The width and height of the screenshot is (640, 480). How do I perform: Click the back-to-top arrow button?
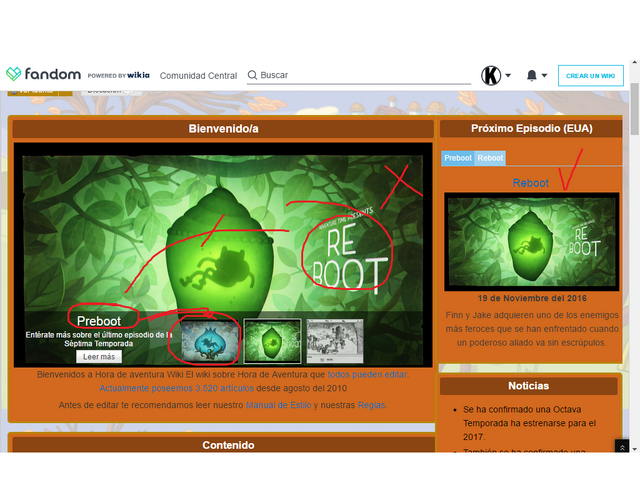click(x=622, y=447)
